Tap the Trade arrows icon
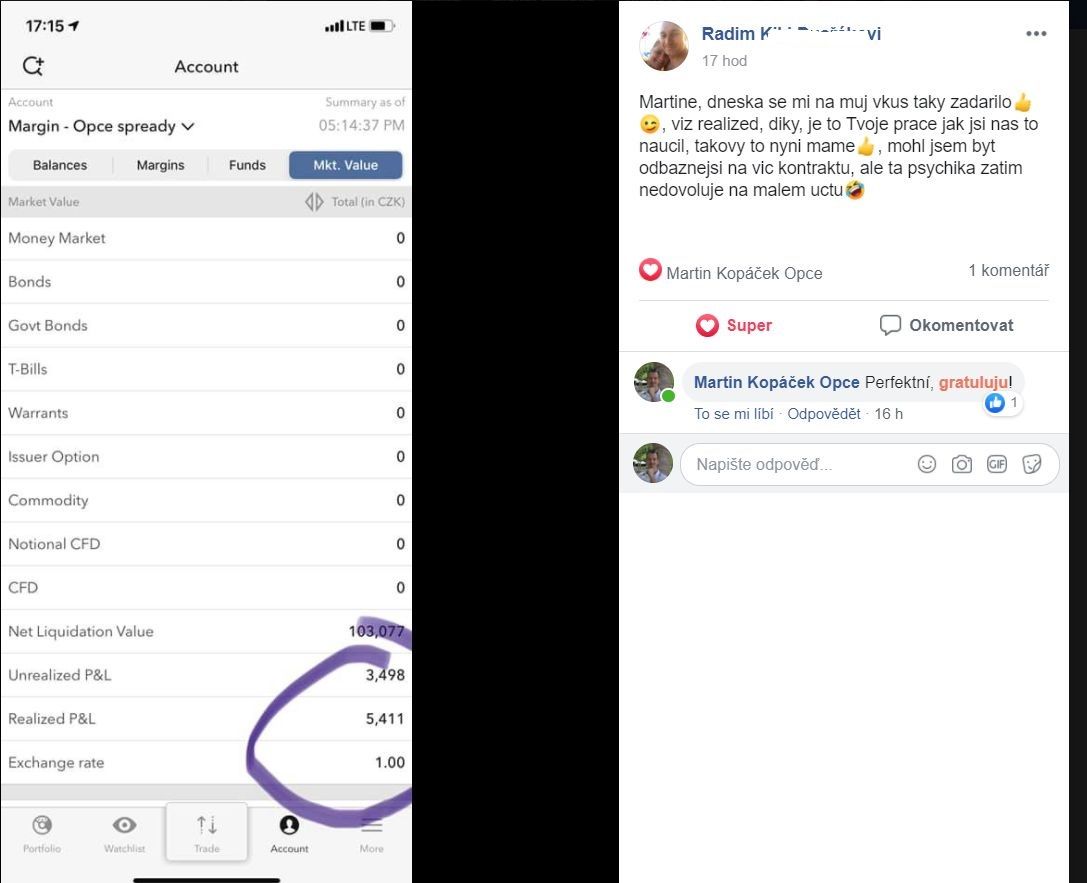This screenshot has width=1087, height=883. click(207, 825)
